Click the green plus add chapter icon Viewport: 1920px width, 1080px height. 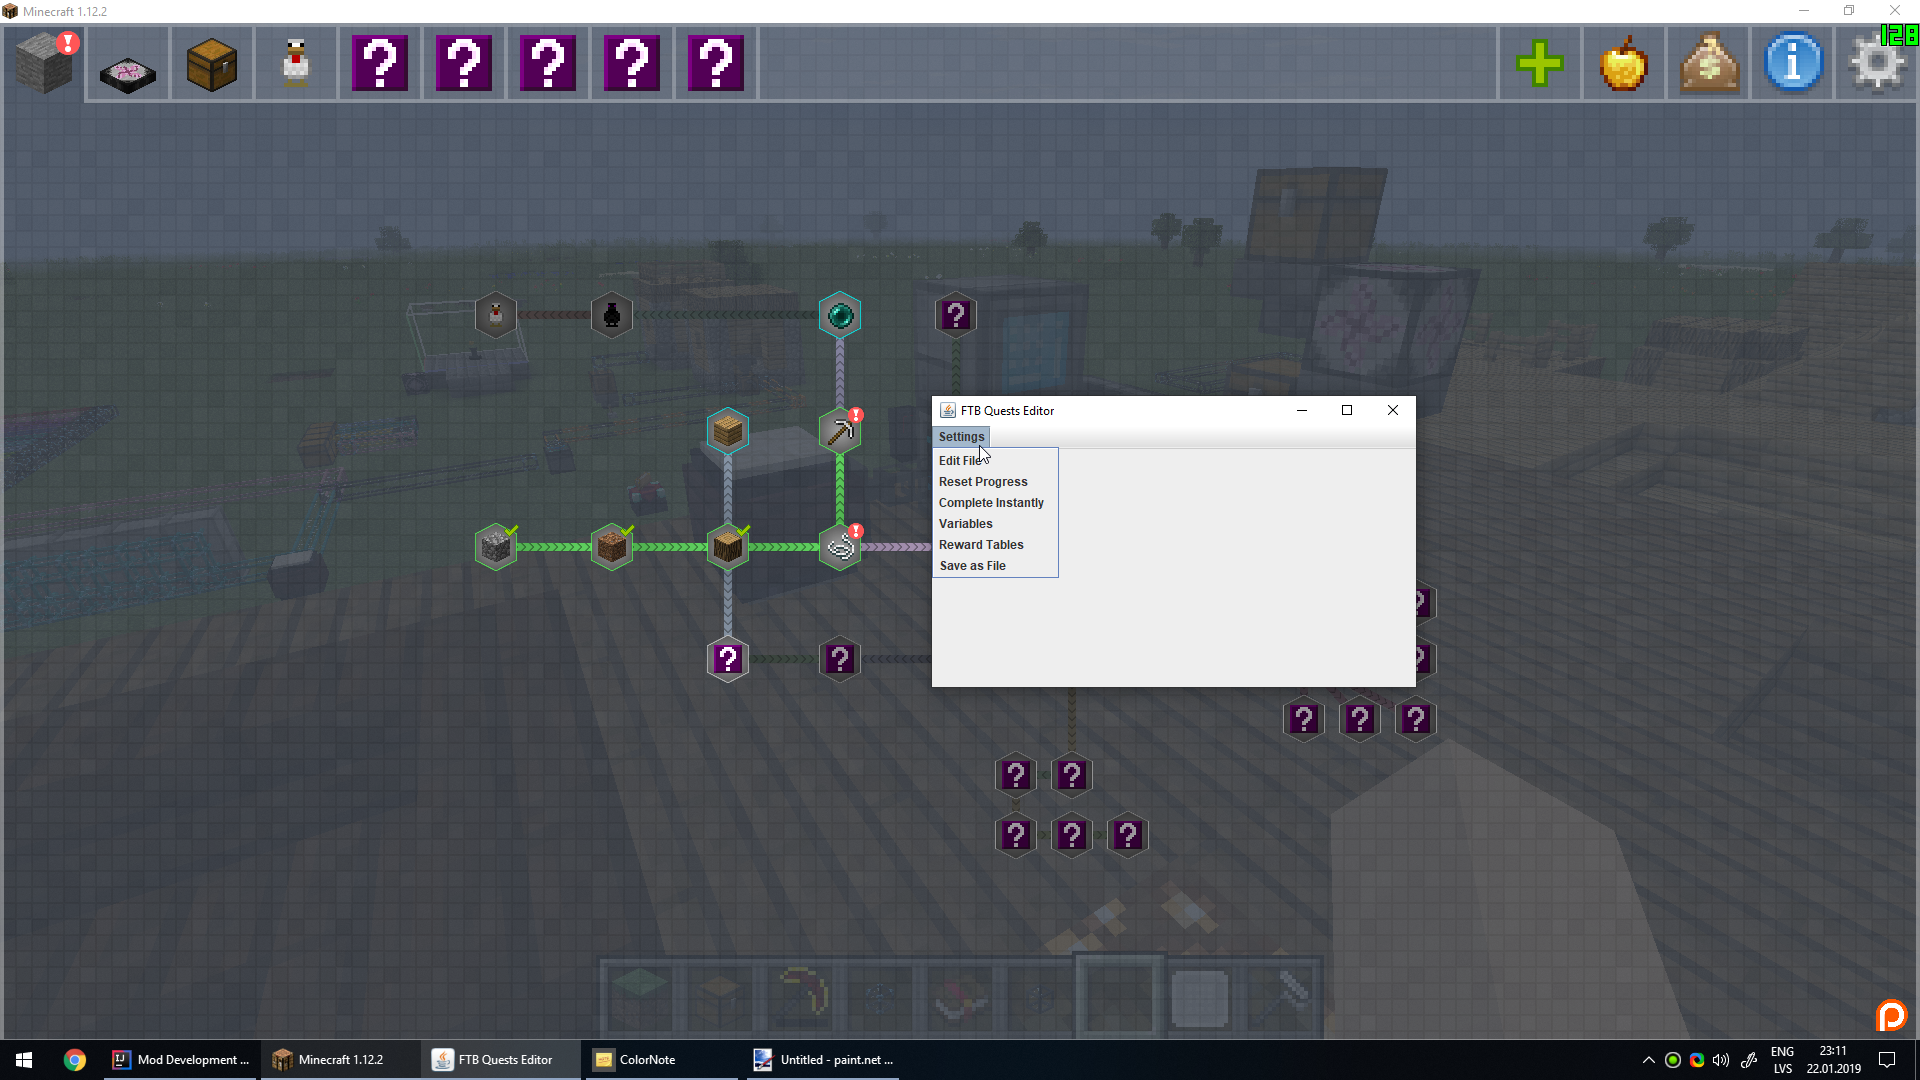point(1539,64)
